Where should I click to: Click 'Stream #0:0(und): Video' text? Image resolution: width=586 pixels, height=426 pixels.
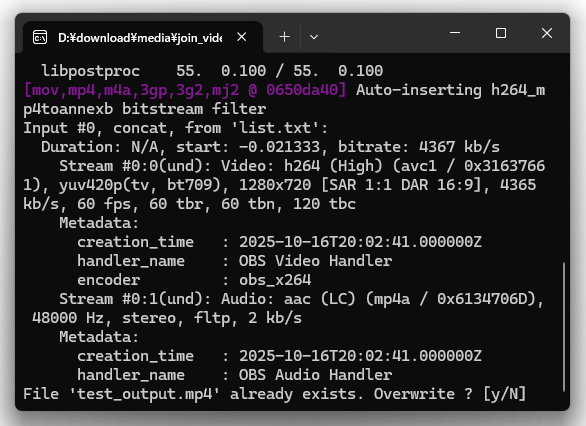click(167, 166)
